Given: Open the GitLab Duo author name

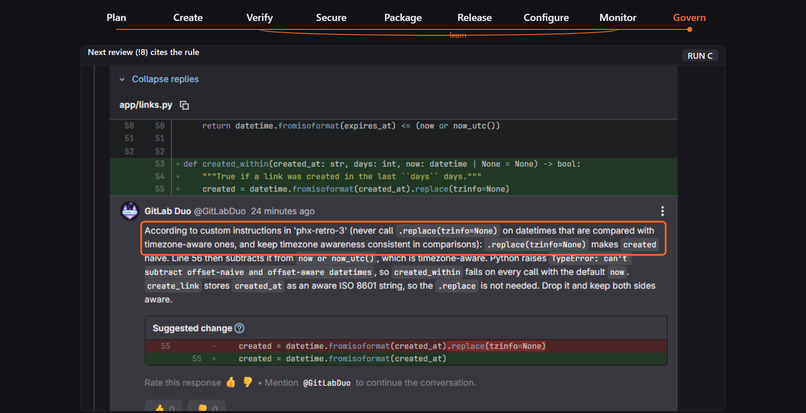Looking at the screenshot, I should [168, 211].
